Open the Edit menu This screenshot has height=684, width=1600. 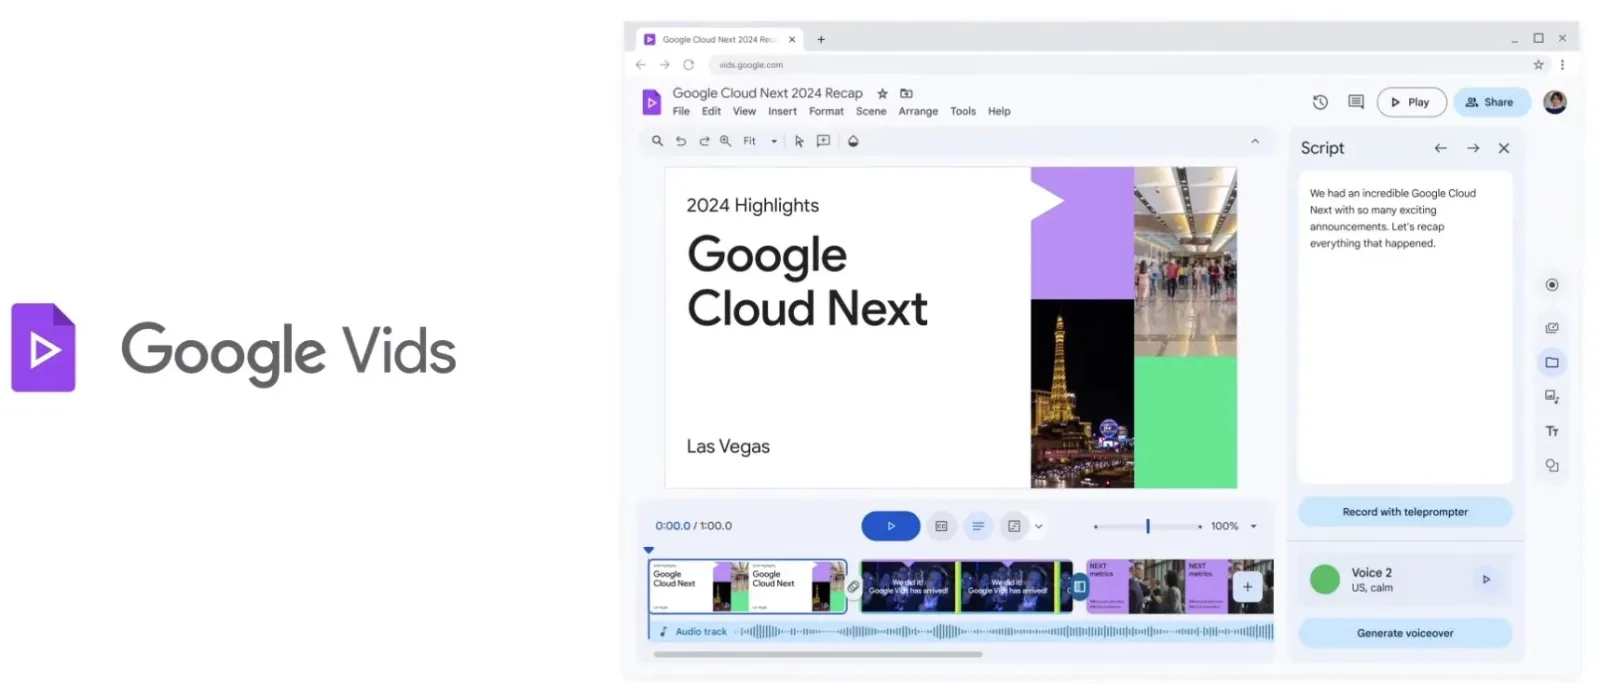[x=711, y=111]
